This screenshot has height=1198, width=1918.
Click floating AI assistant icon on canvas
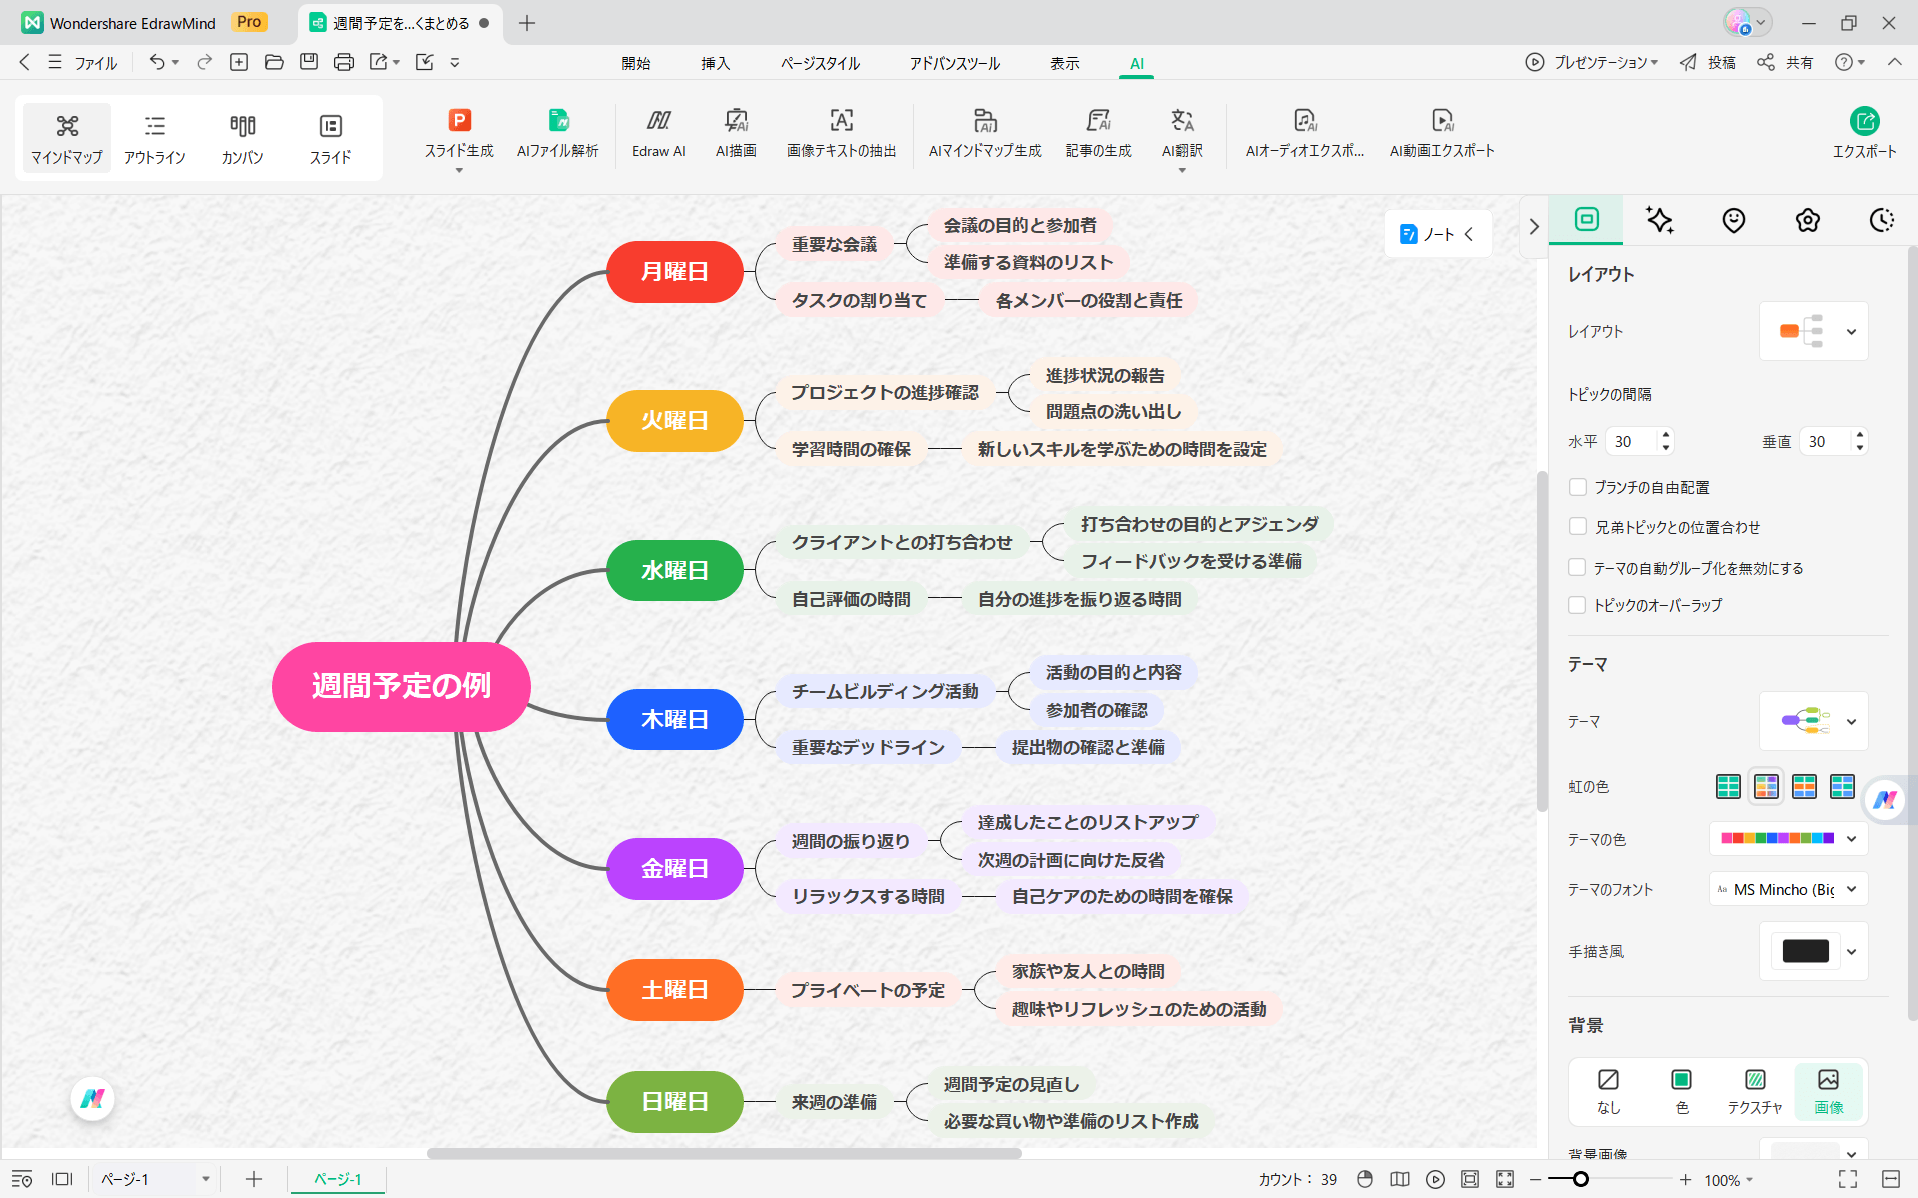pyautogui.click(x=93, y=1099)
